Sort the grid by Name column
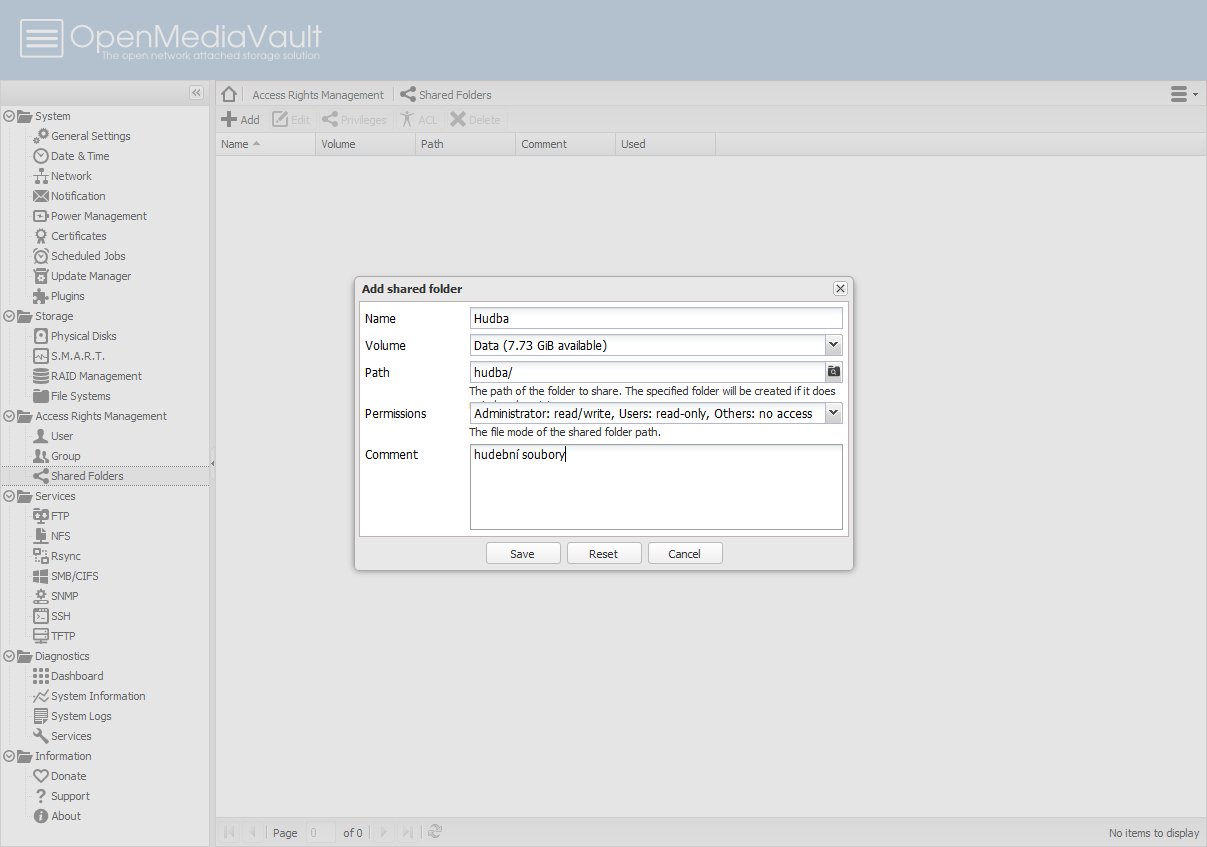 pyautogui.click(x=265, y=144)
